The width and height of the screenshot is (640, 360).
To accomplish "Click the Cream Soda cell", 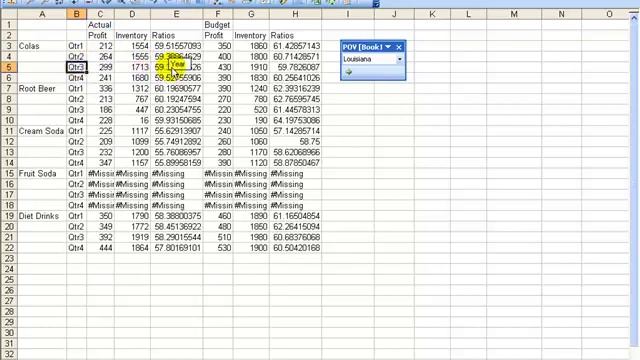I will pos(42,131).
